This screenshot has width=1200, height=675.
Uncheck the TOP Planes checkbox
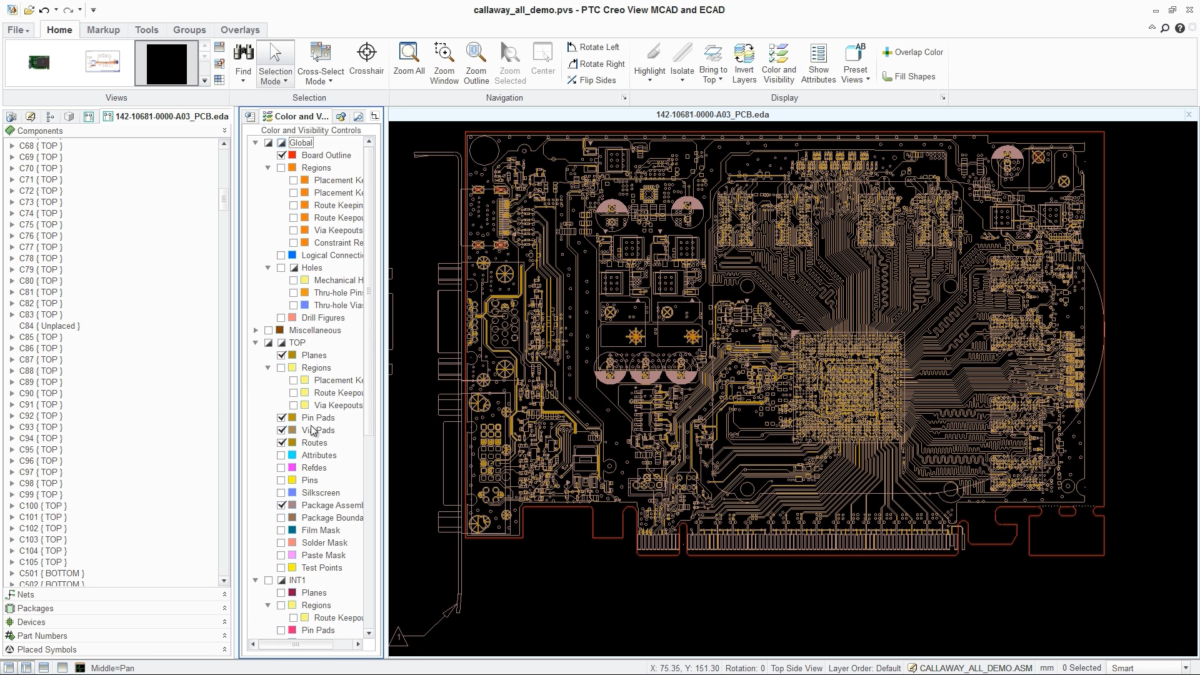pyautogui.click(x=281, y=355)
